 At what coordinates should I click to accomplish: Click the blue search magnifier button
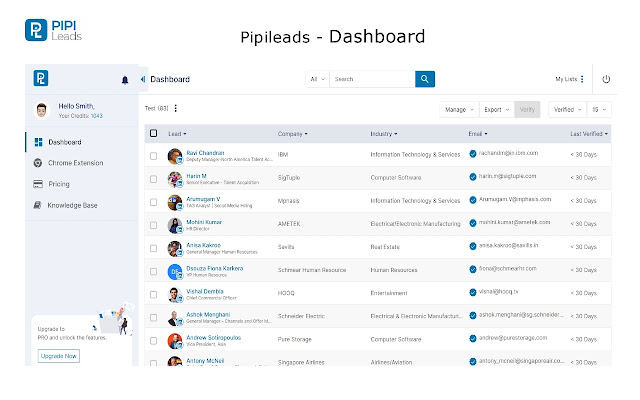(425, 79)
